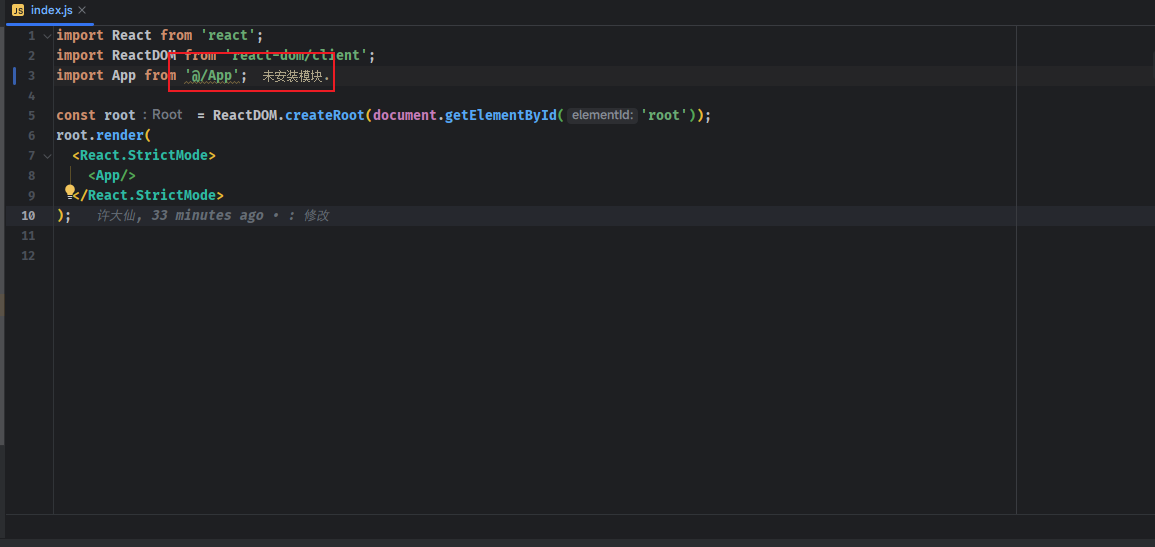Collapse the React.StrictMode fold arrow on line 7
This screenshot has height=547, width=1155.
(x=46, y=156)
